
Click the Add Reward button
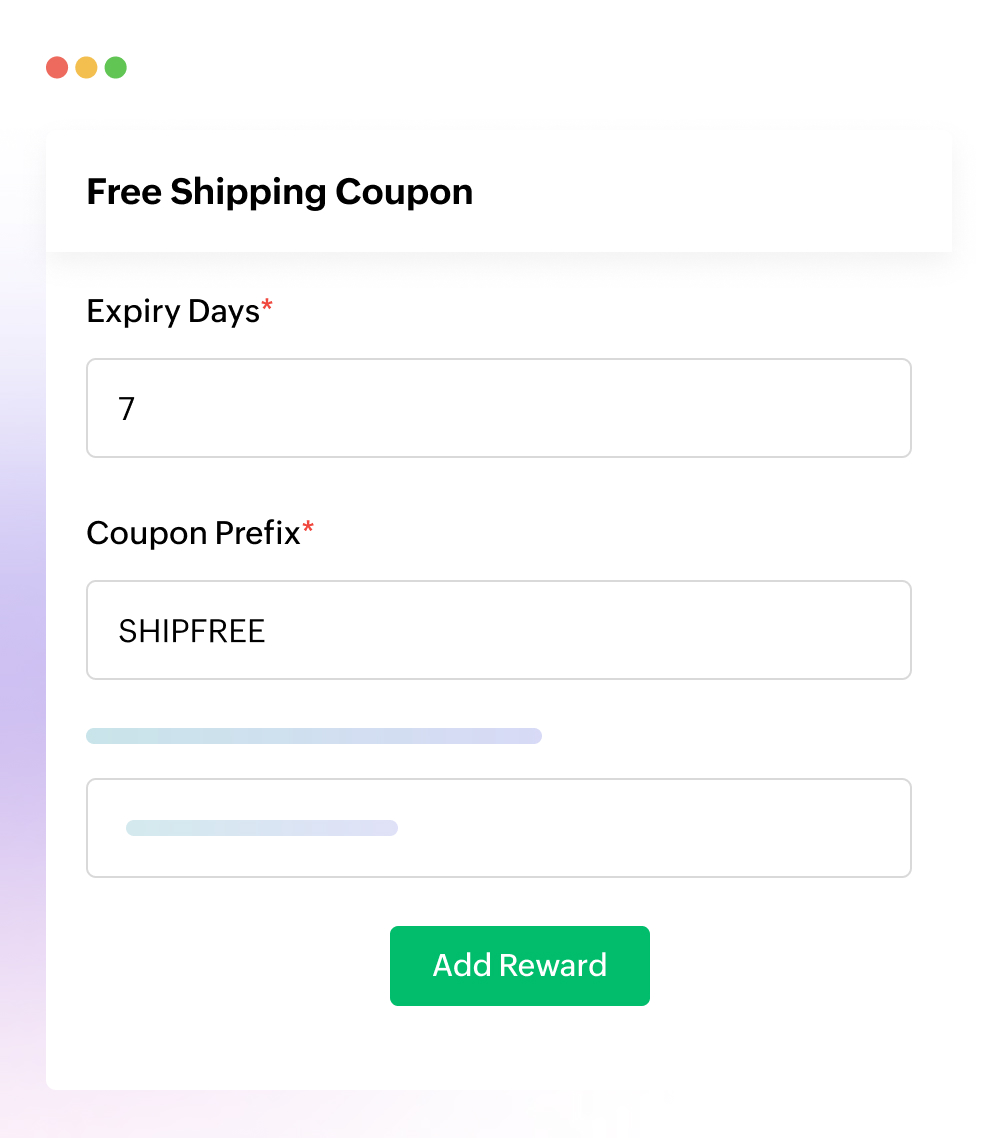(519, 965)
